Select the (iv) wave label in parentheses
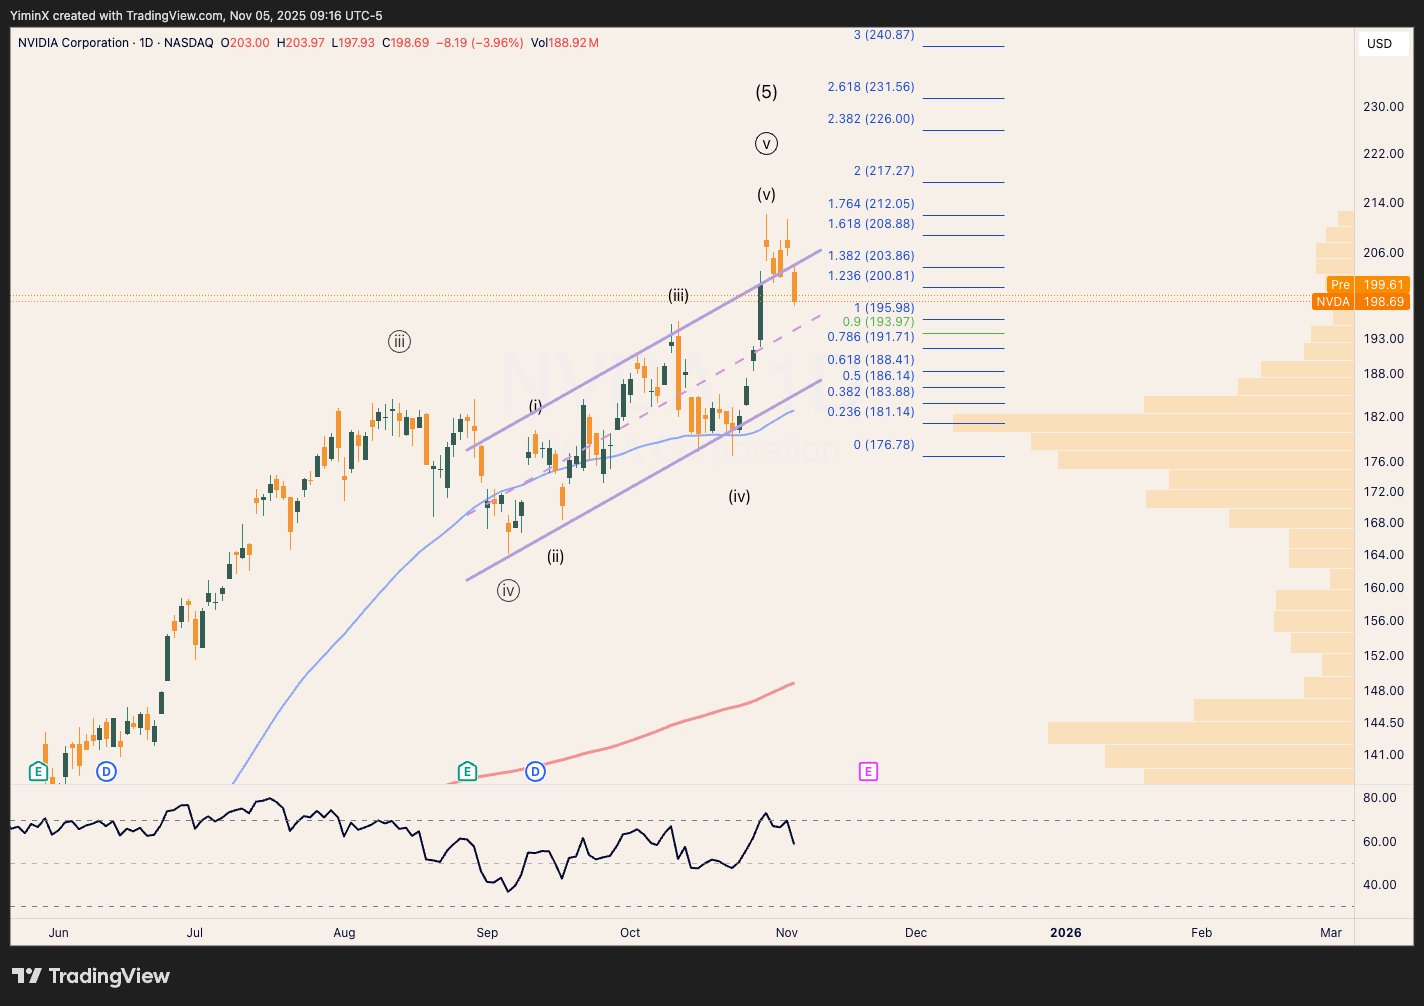This screenshot has width=1424, height=1006. (739, 496)
